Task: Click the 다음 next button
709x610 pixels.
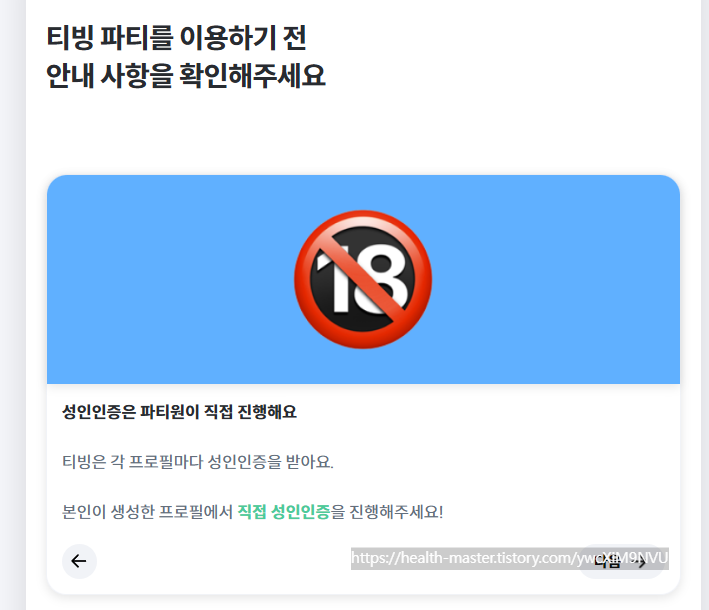Action: click(621, 561)
